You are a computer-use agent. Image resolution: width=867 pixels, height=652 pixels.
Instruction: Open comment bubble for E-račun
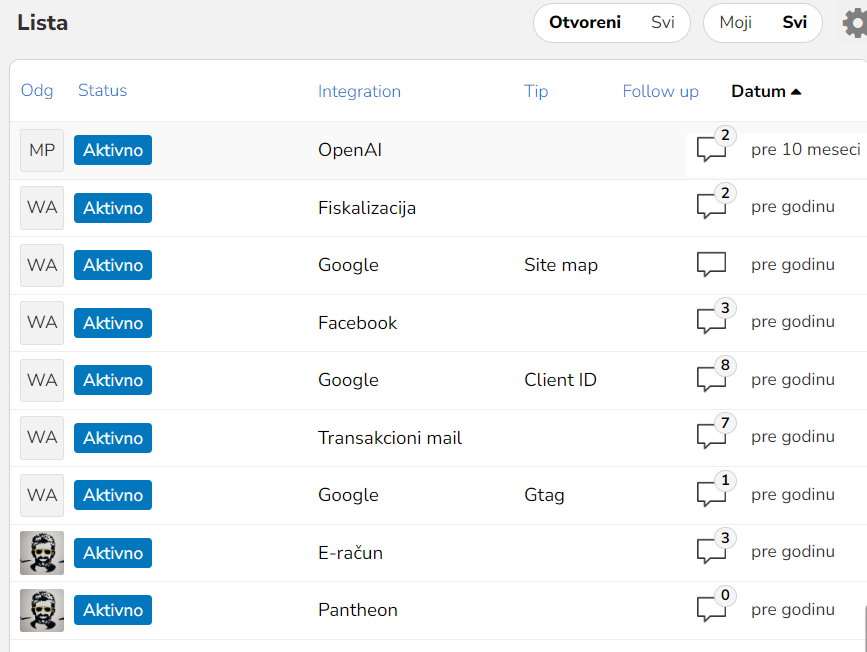pyautogui.click(x=711, y=552)
